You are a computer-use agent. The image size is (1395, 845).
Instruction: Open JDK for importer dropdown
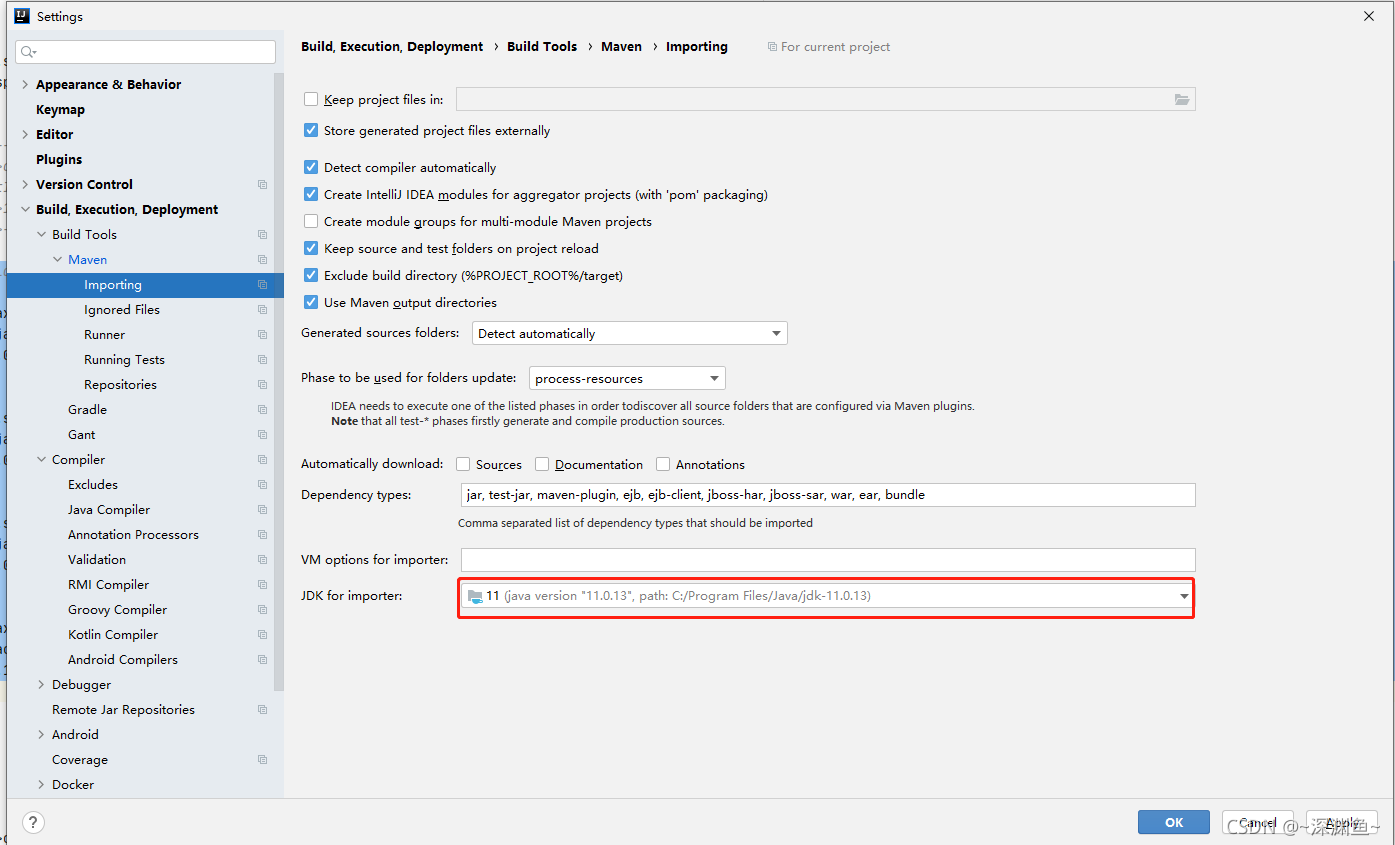pyautogui.click(x=827, y=596)
